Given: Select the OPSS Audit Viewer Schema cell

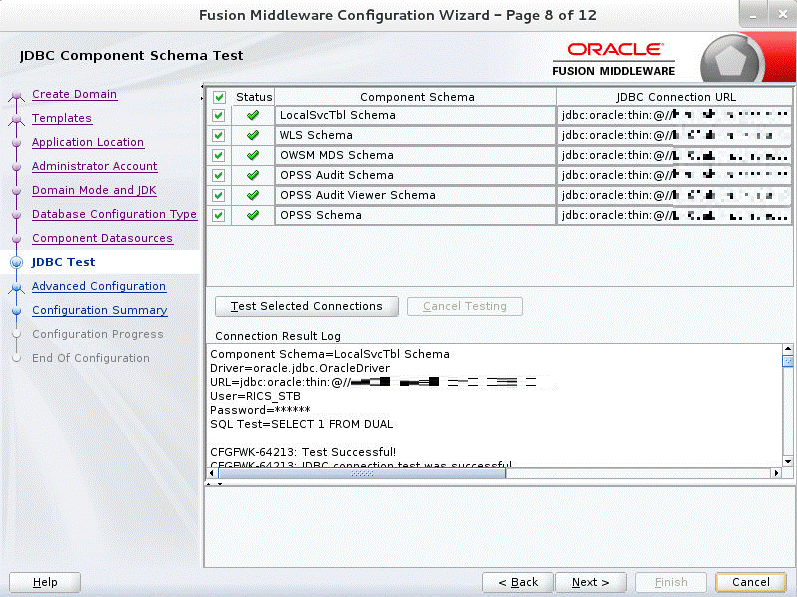Looking at the screenshot, I should click(415, 195).
